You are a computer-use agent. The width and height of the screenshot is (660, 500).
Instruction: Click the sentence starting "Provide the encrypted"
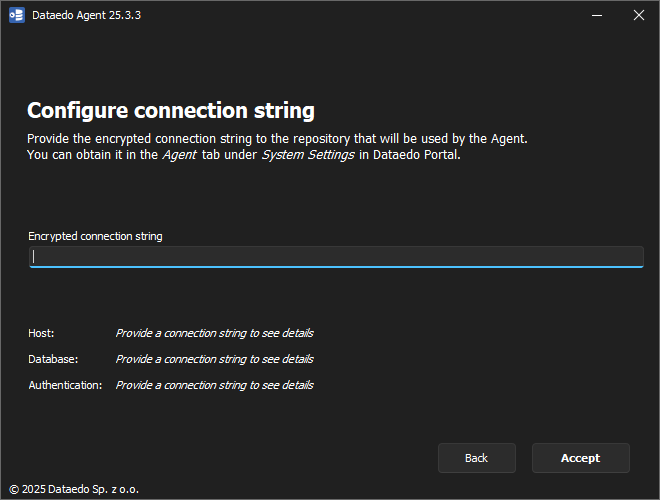[277, 139]
